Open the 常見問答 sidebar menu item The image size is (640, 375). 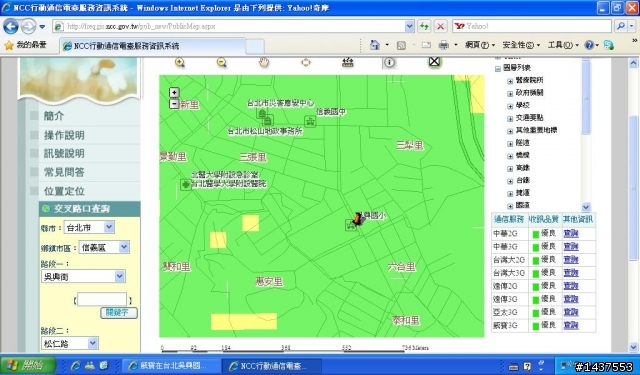click(x=64, y=172)
